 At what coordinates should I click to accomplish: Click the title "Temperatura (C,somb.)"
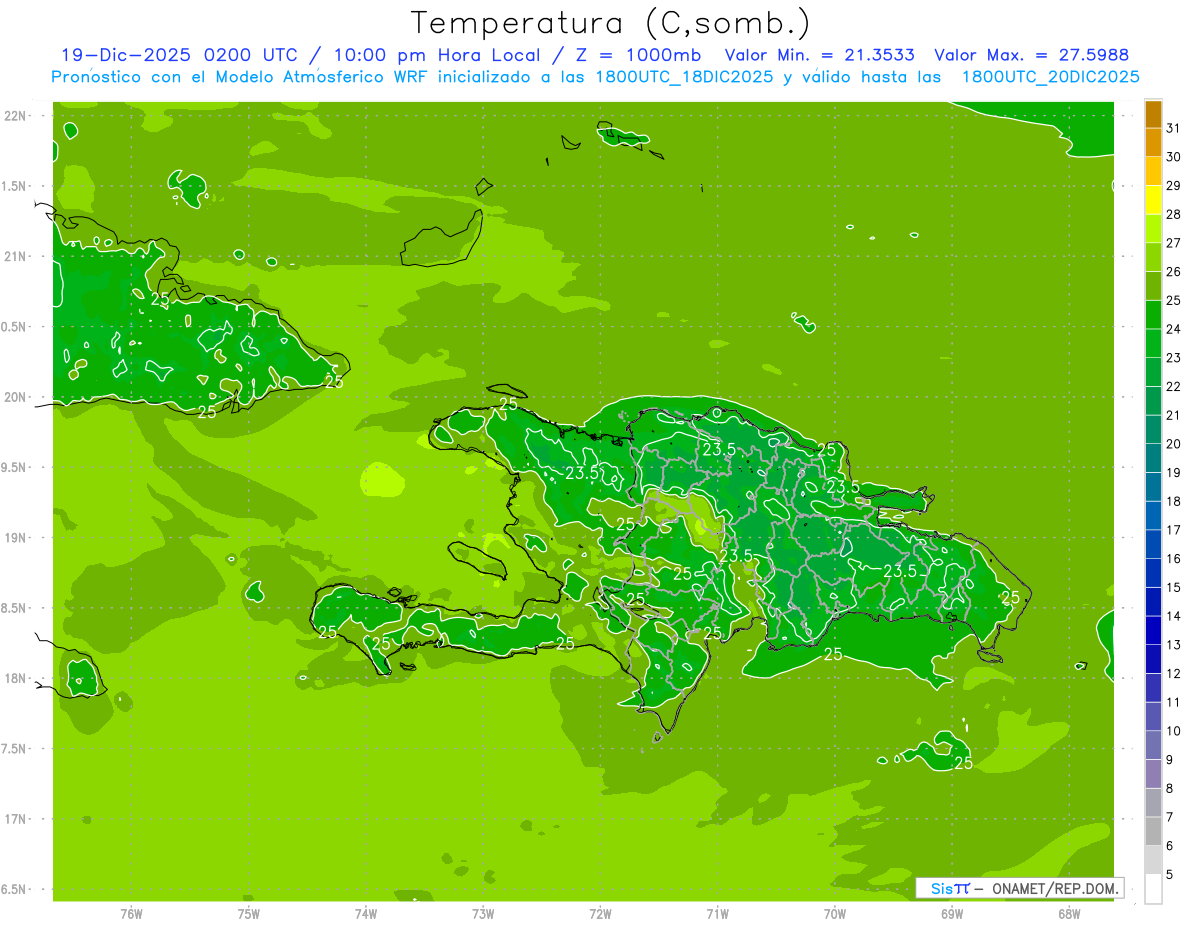point(611,23)
